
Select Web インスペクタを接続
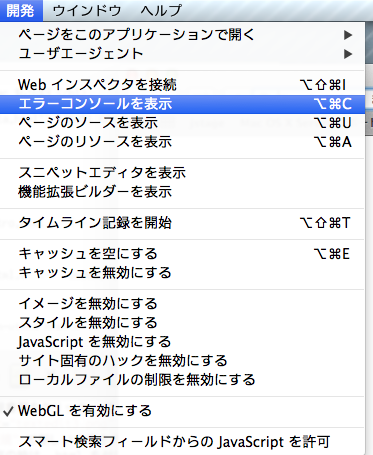click(x=182, y=85)
